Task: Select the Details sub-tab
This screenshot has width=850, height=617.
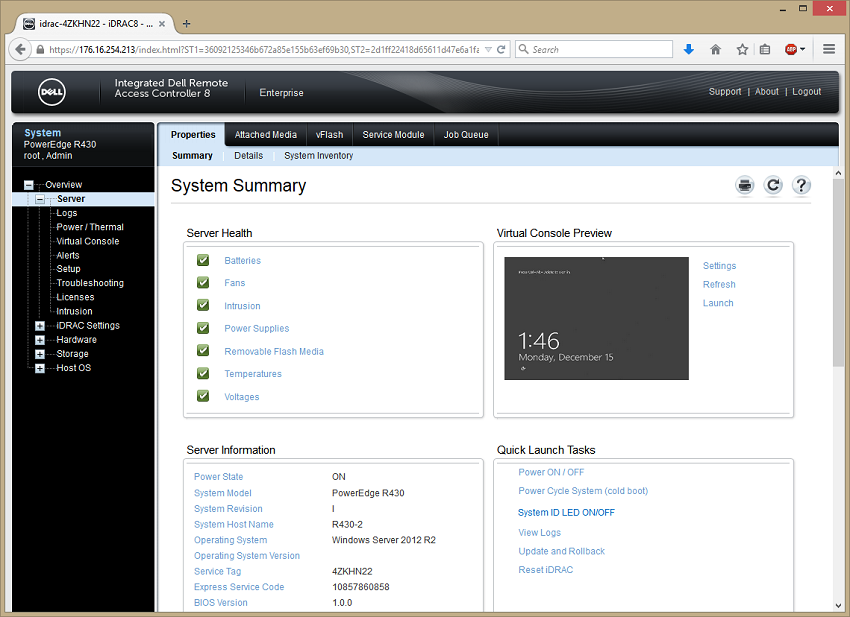Action: (x=248, y=156)
